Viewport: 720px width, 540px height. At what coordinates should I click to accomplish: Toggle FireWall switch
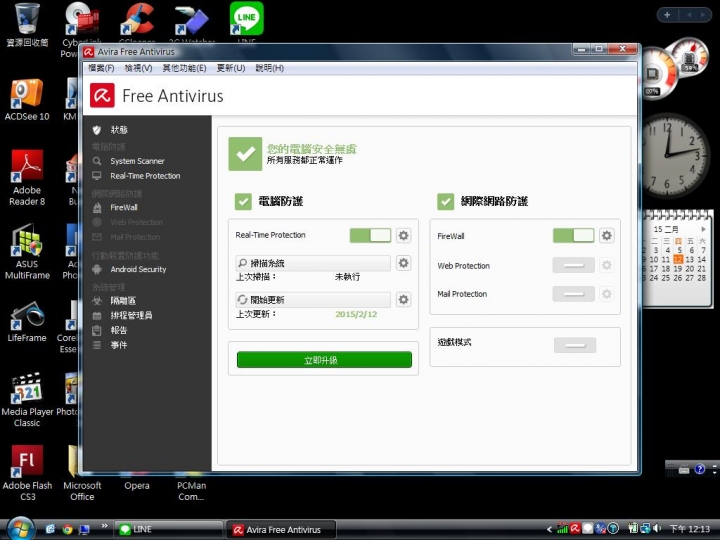pyautogui.click(x=573, y=236)
